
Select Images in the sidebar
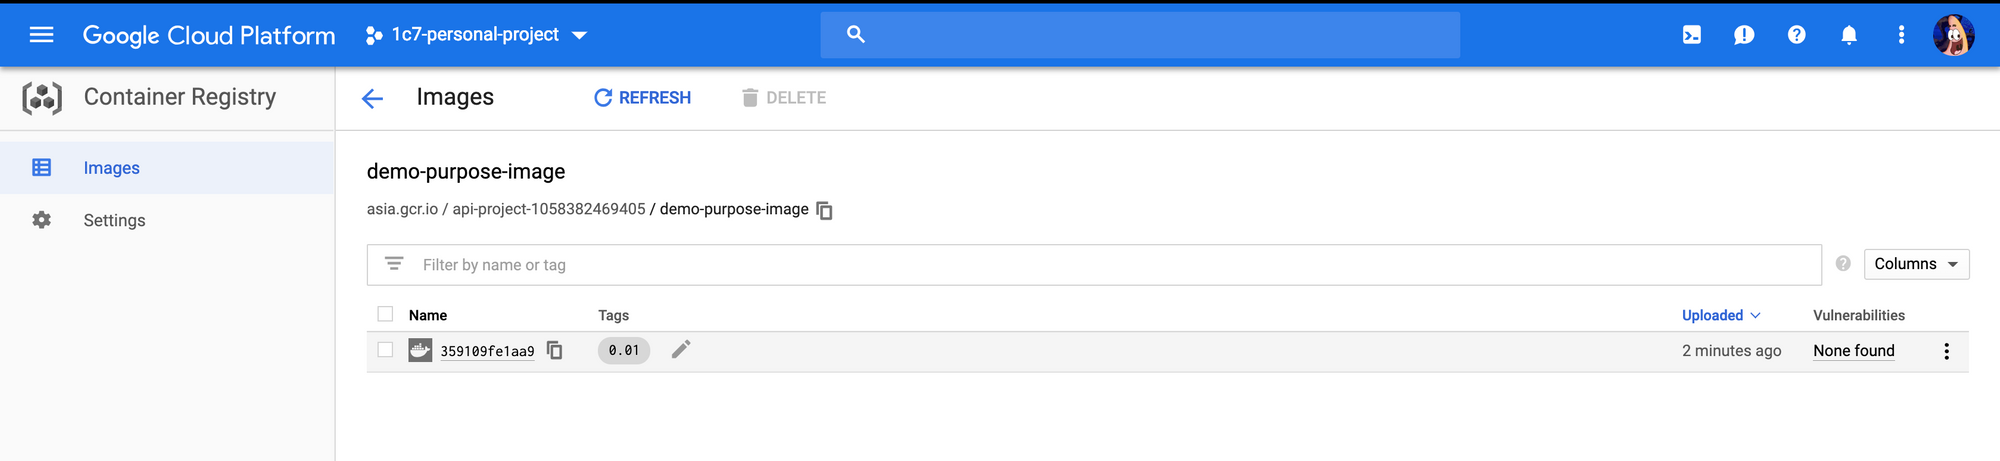[x=111, y=168]
